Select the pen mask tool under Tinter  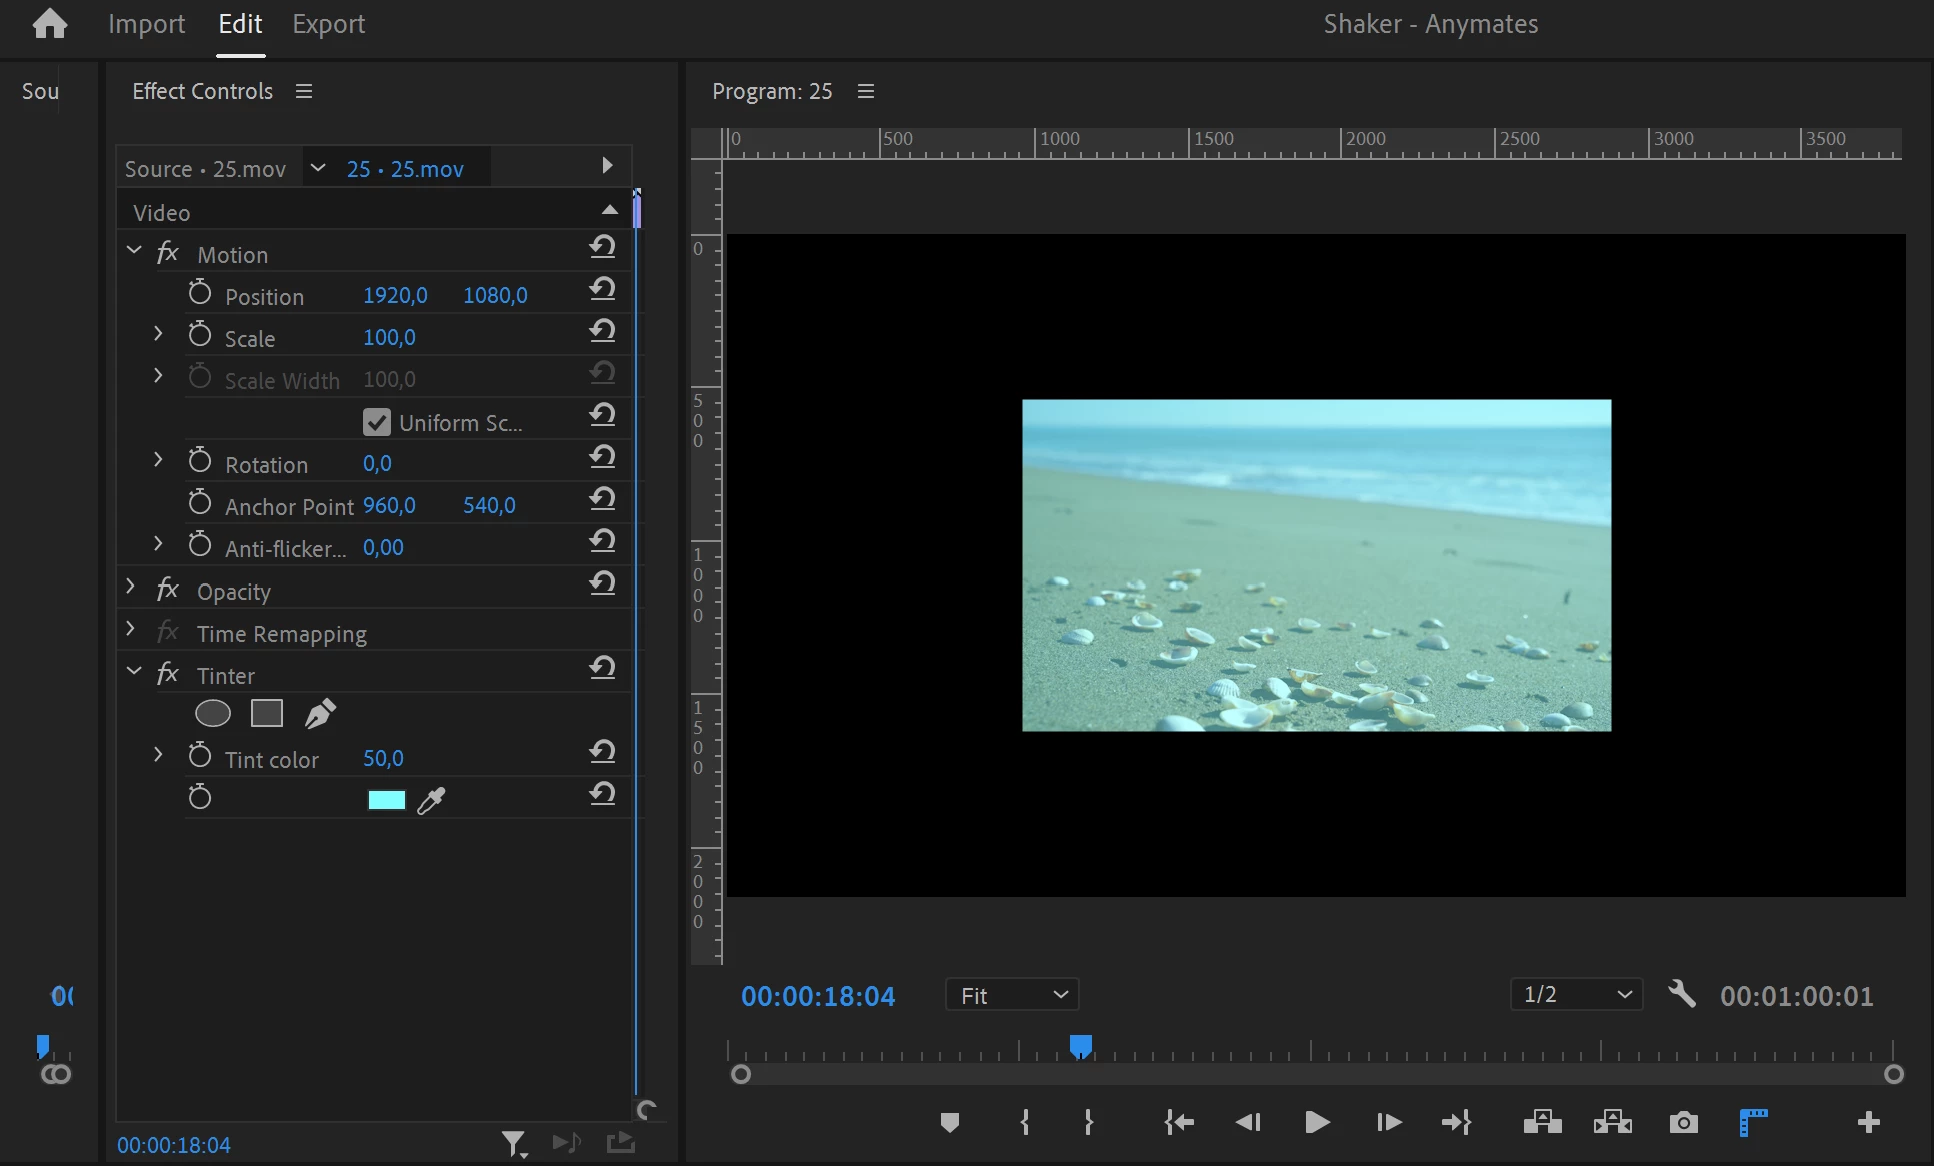pyautogui.click(x=320, y=713)
